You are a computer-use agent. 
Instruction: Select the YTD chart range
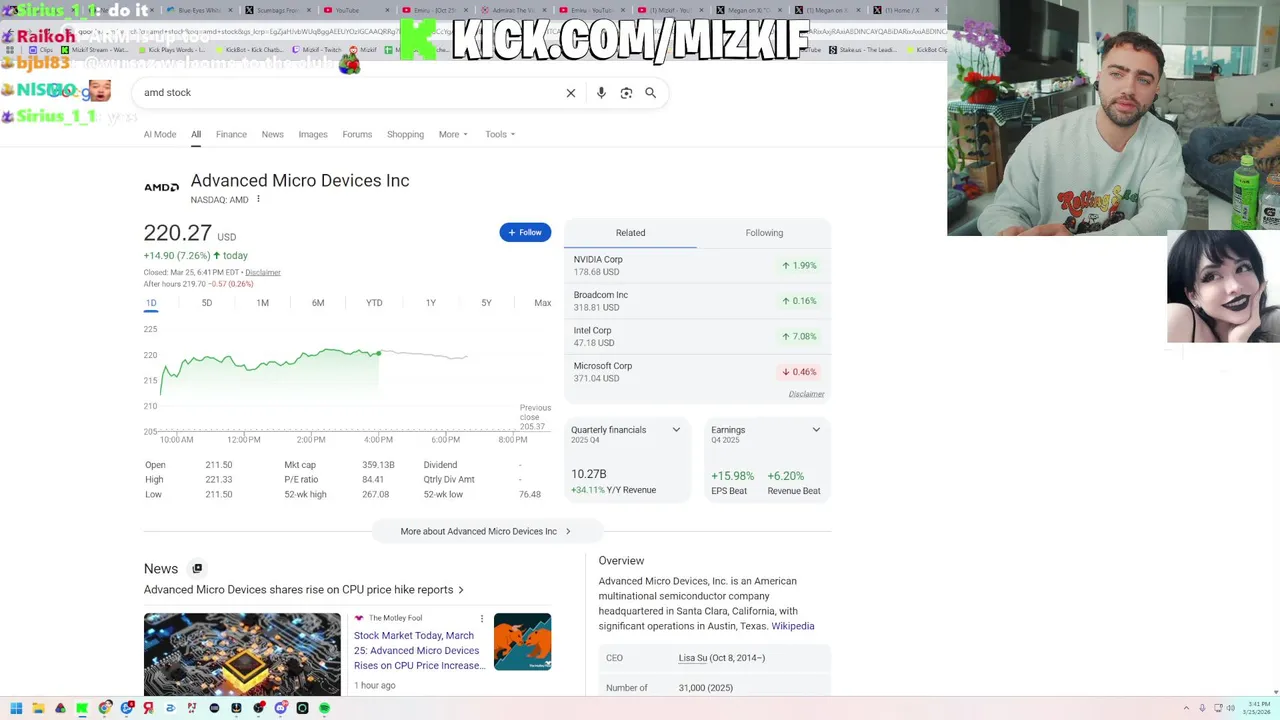pos(374,303)
